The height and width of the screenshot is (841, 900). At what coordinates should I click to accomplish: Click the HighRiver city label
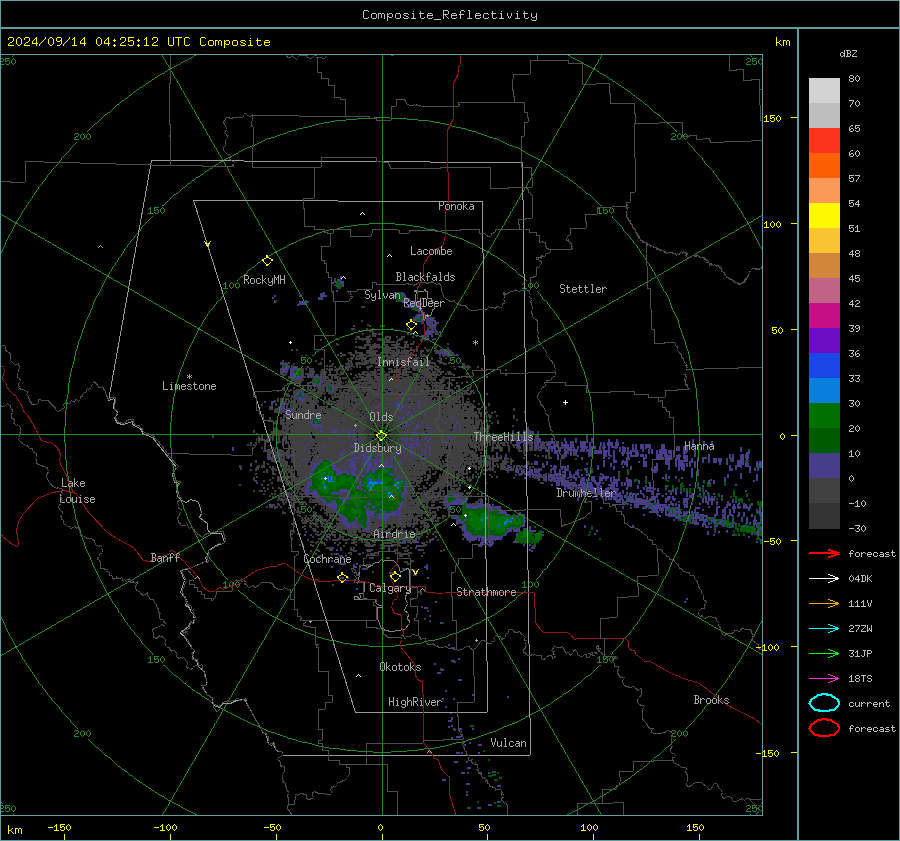(x=415, y=702)
